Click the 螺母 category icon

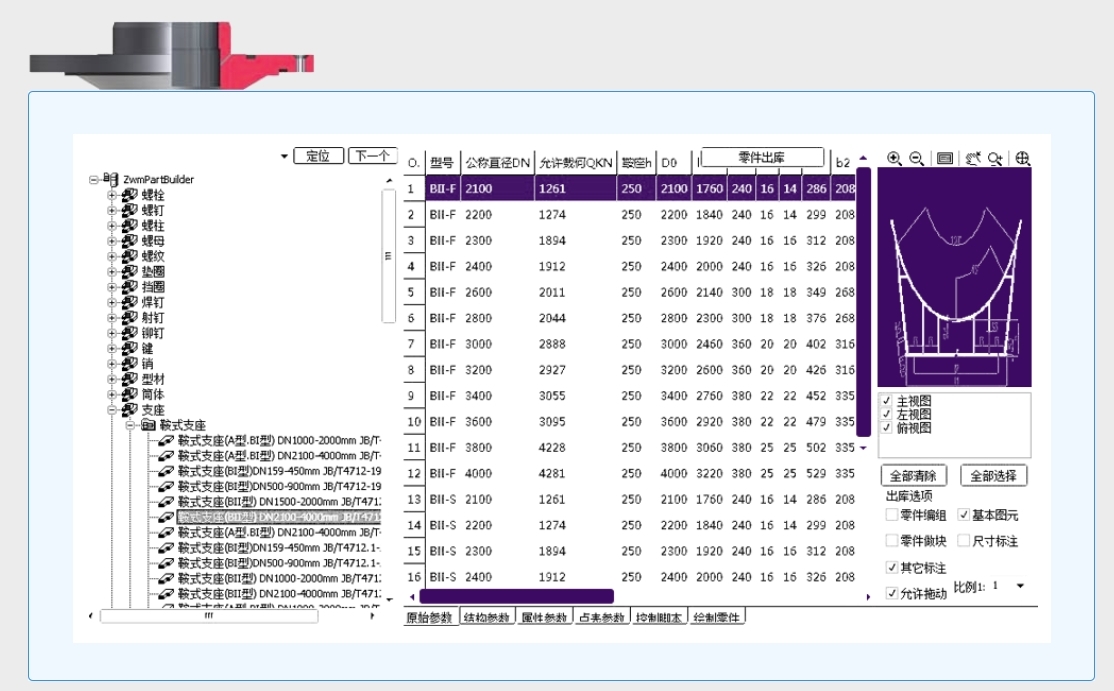coord(129,241)
